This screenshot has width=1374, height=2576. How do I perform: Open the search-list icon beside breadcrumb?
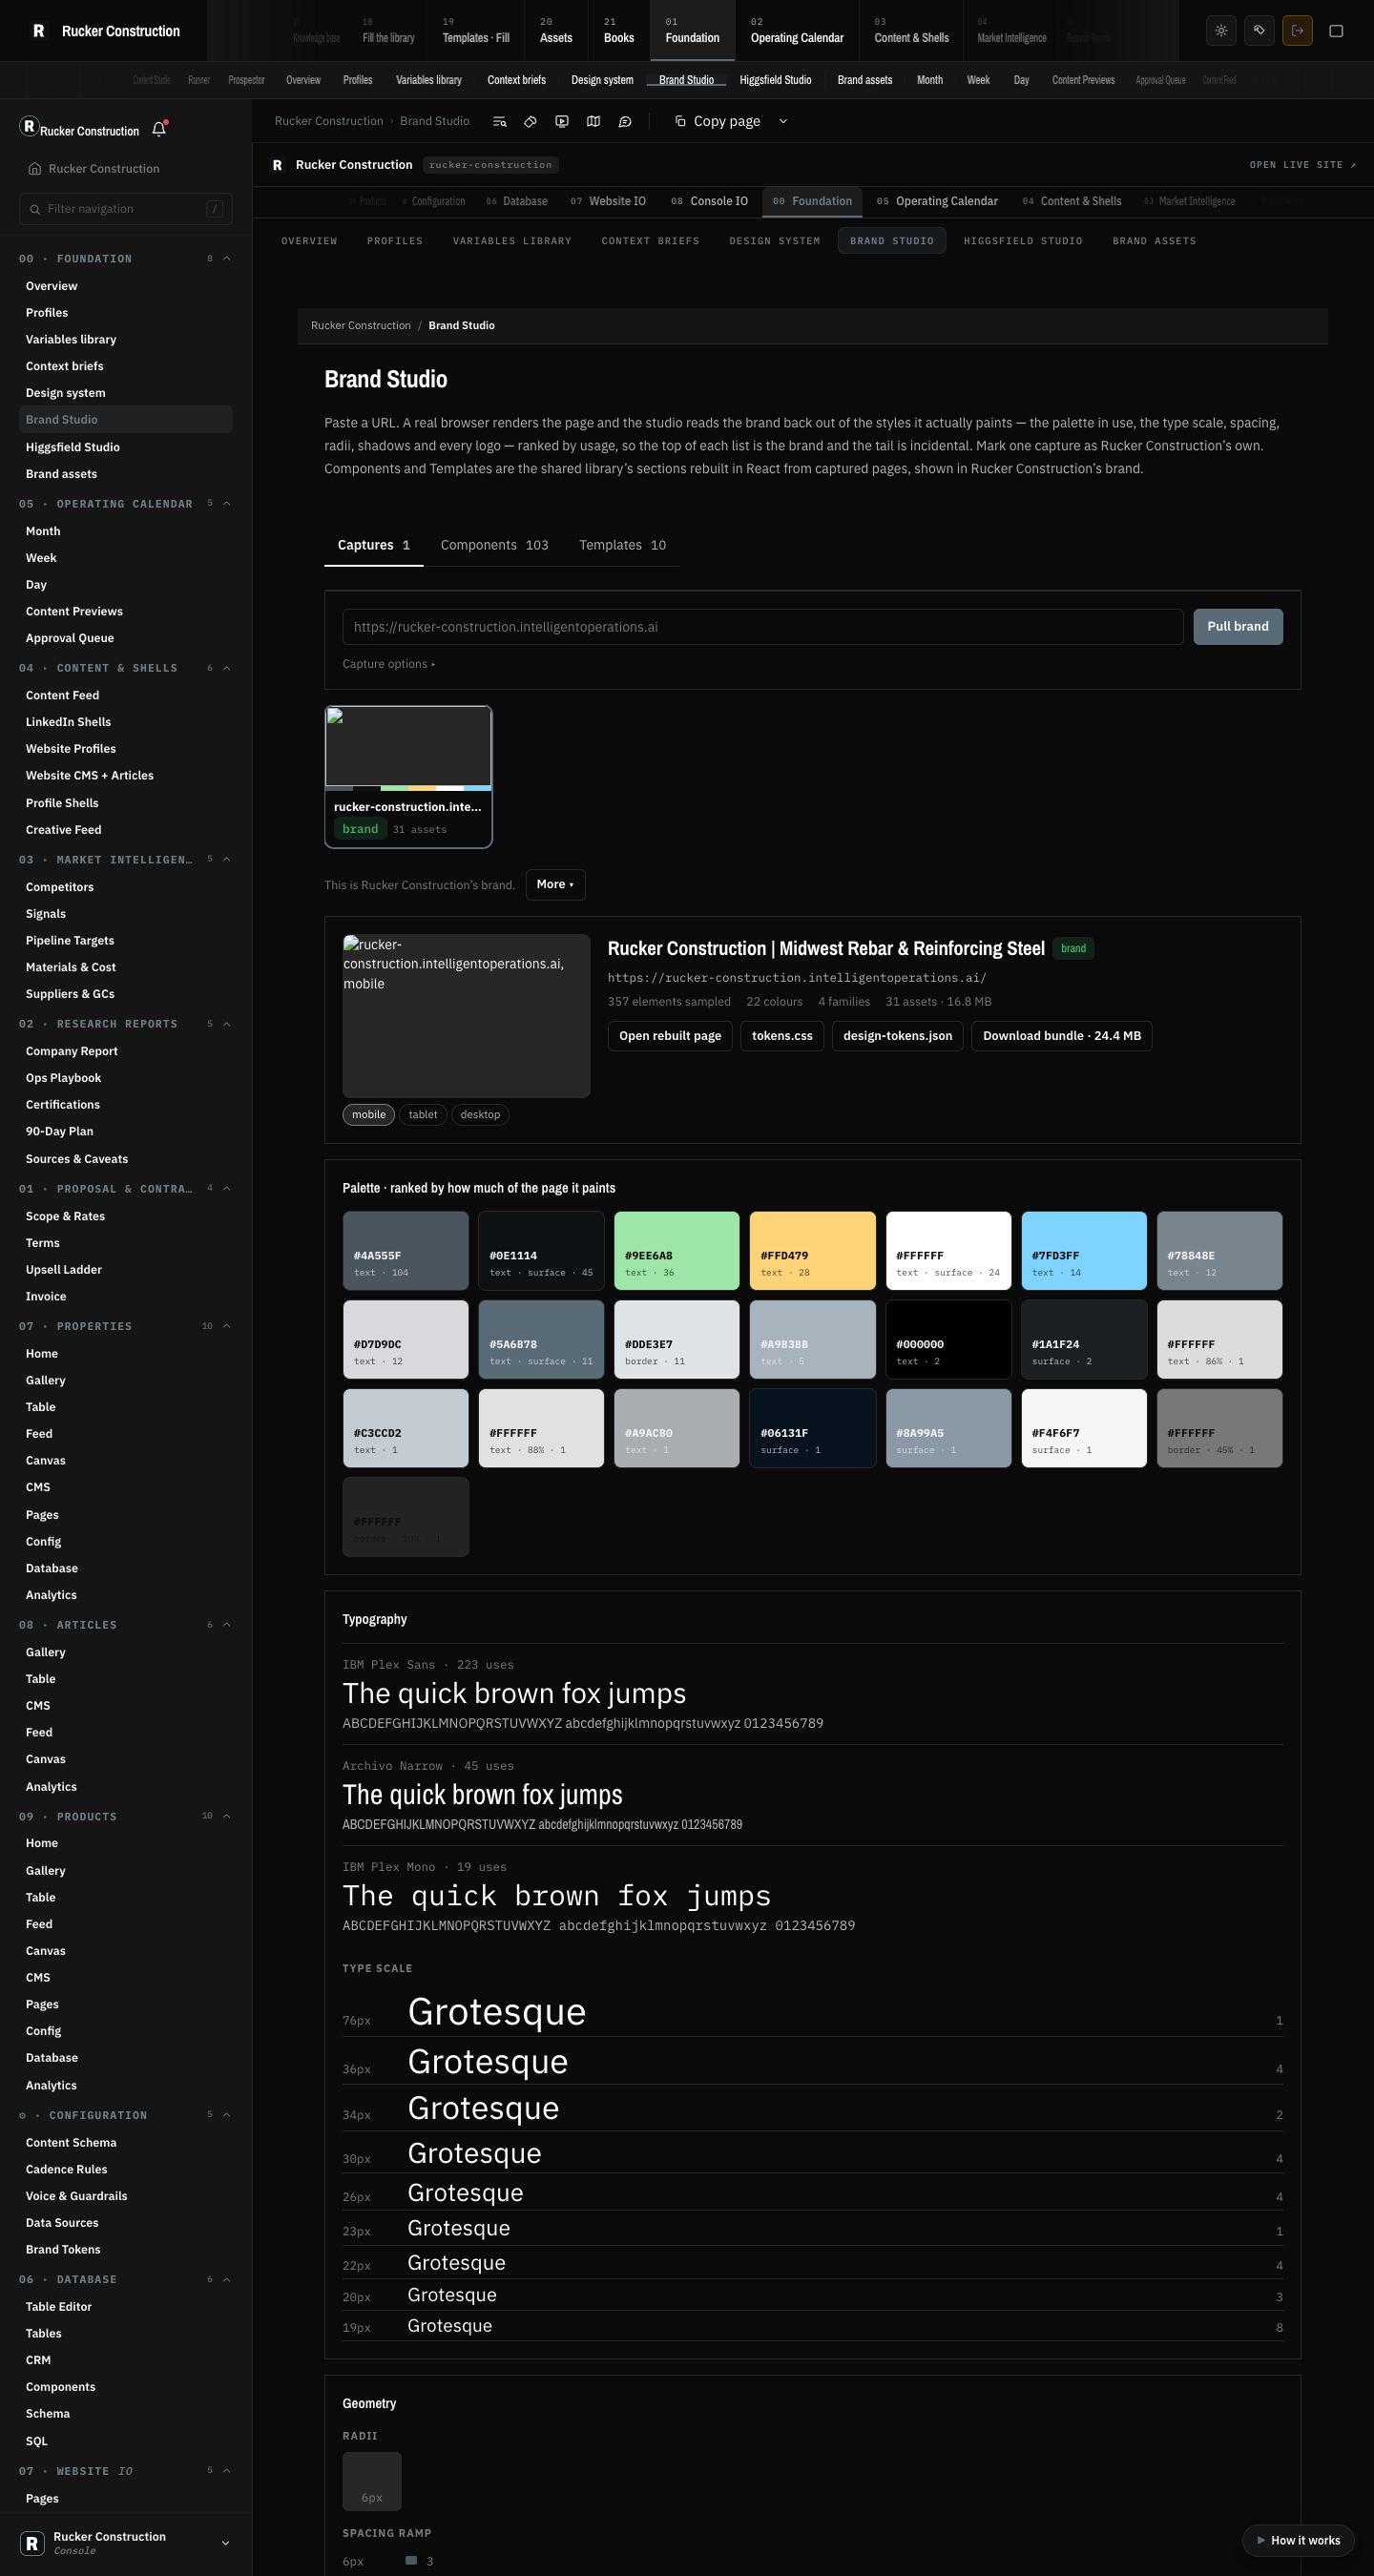pos(499,121)
